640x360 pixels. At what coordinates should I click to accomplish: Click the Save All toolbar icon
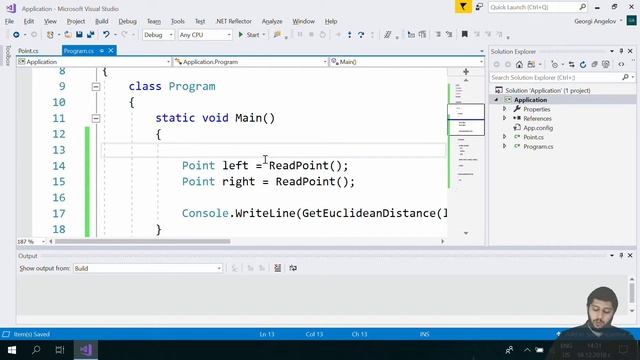[x=91, y=35]
